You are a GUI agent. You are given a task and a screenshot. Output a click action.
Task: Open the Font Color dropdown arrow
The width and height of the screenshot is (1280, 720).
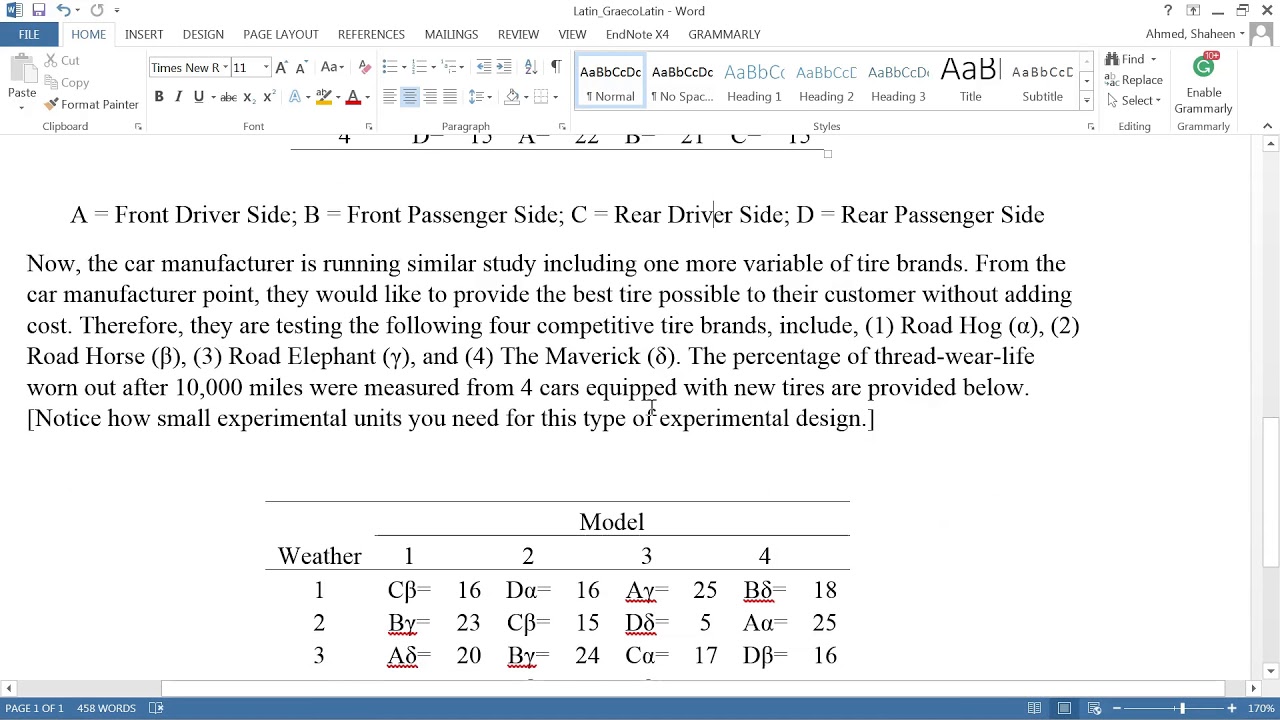point(367,97)
